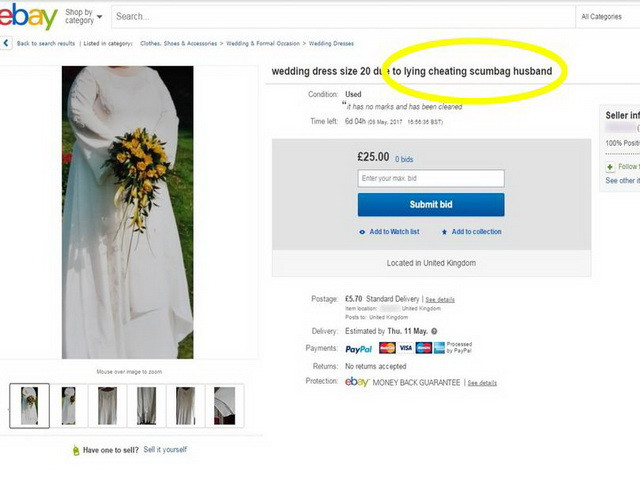640x480 pixels.
Task: Click the max bid input field
Action: coord(430,178)
